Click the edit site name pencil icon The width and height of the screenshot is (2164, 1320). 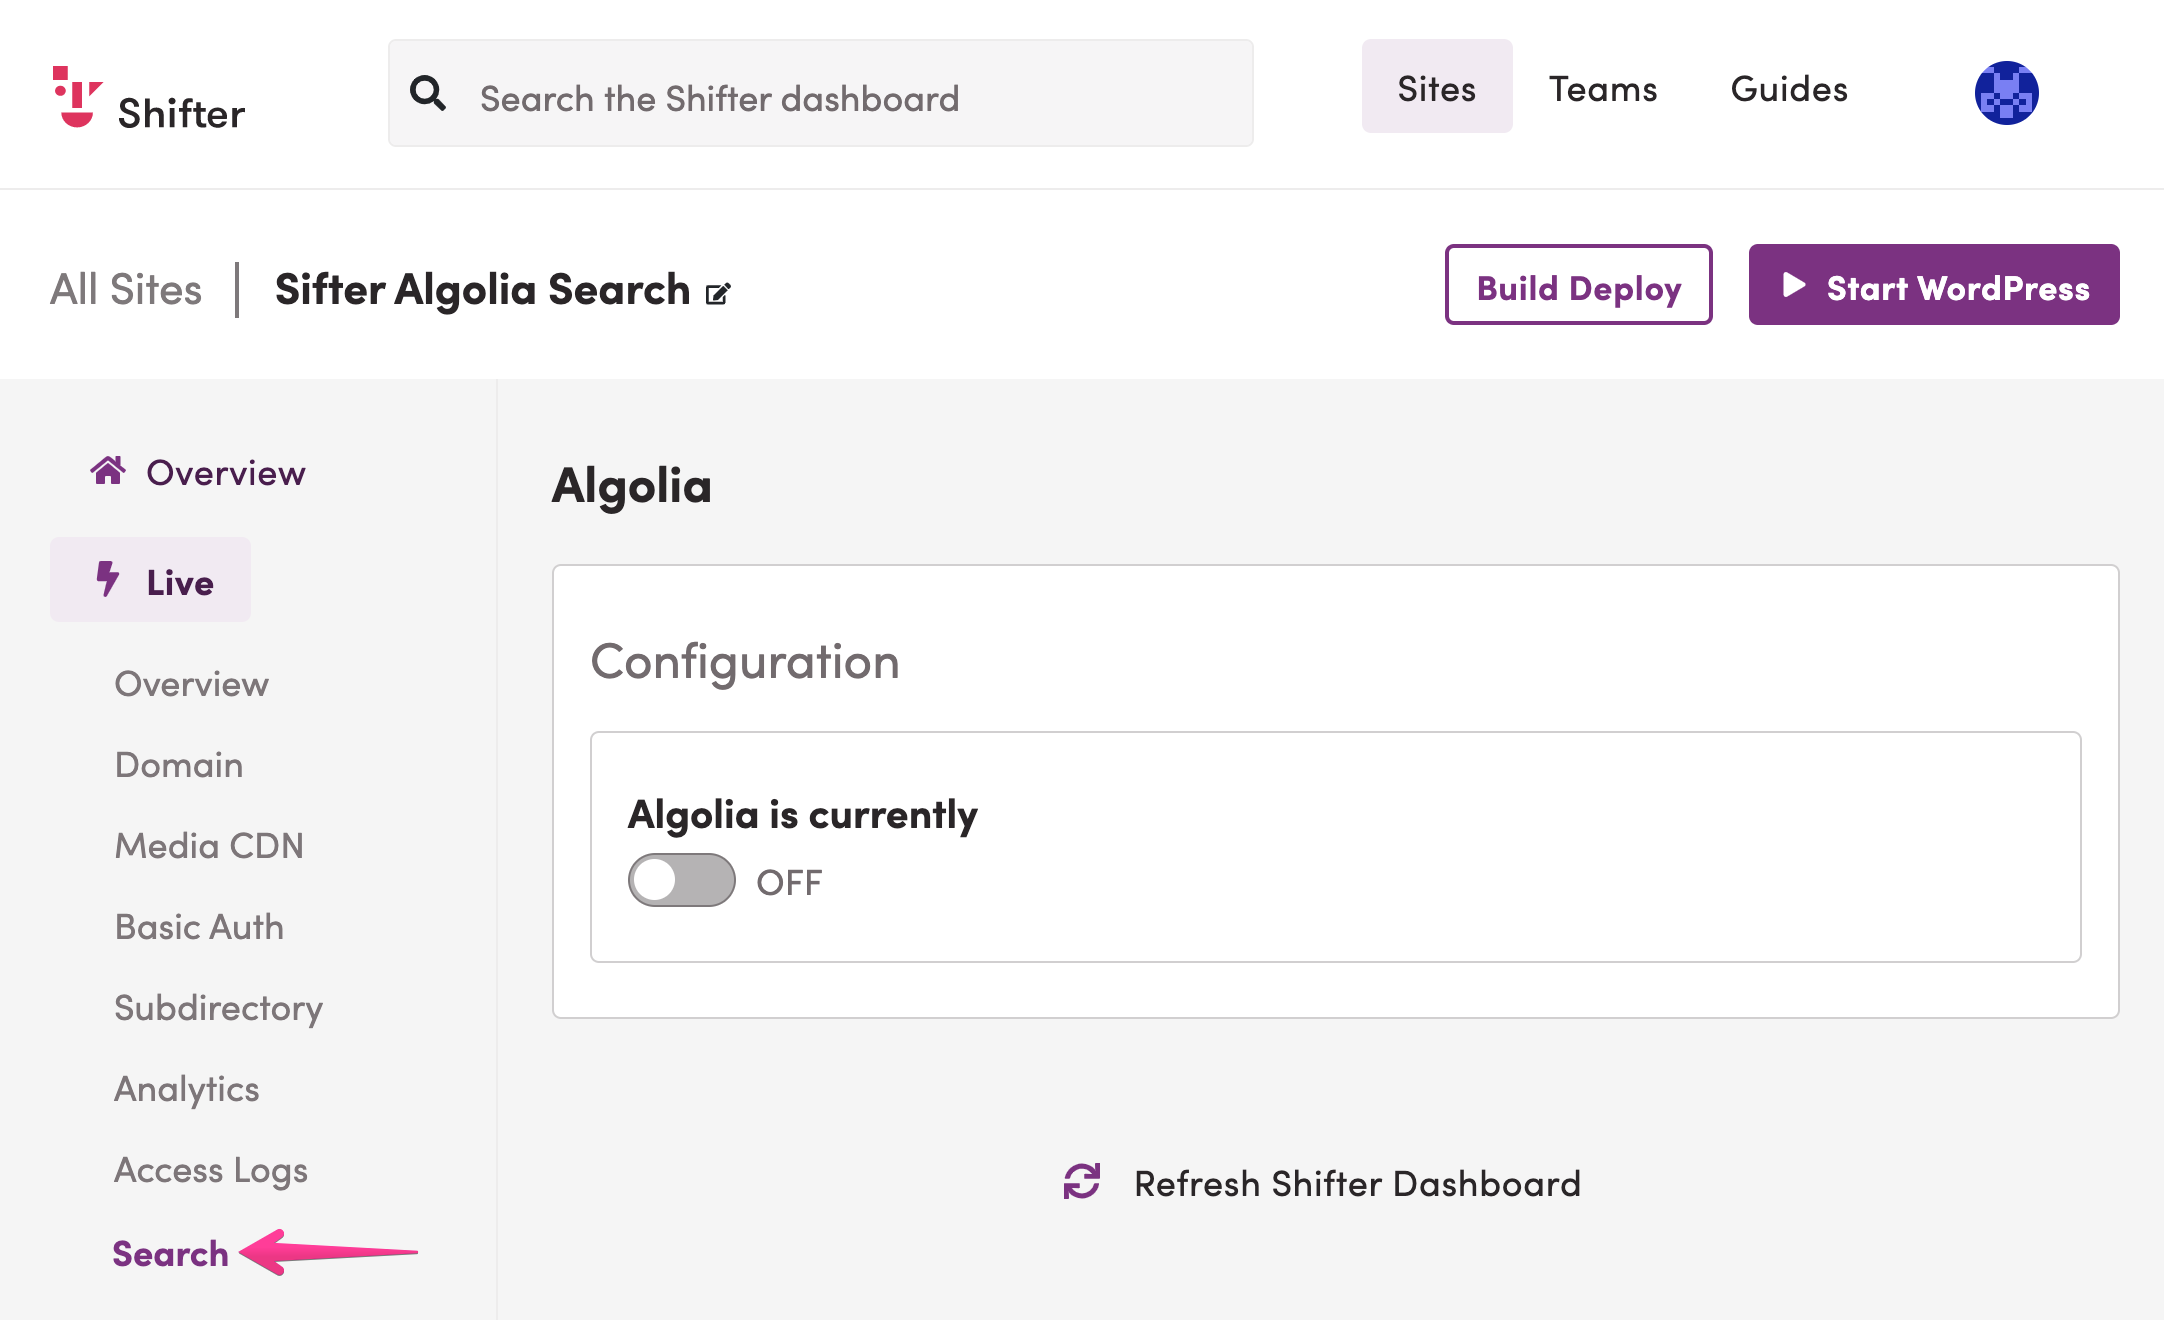click(x=718, y=293)
